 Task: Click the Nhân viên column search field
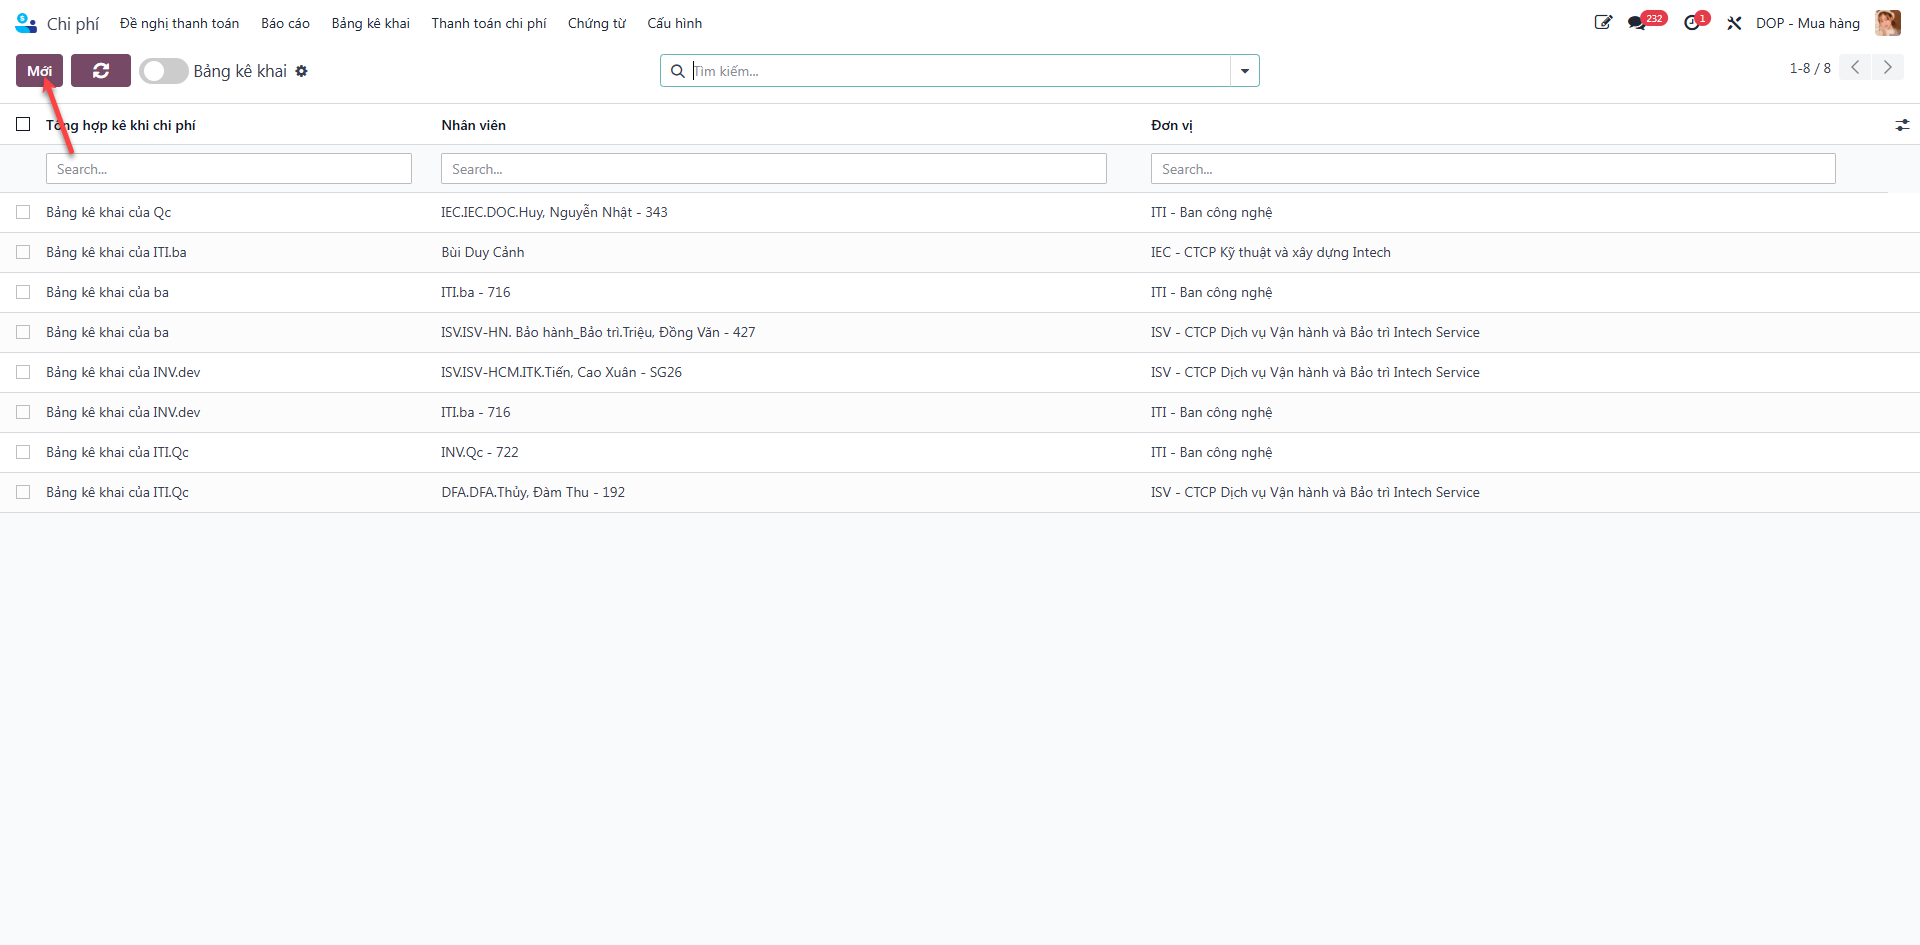click(x=774, y=169)
